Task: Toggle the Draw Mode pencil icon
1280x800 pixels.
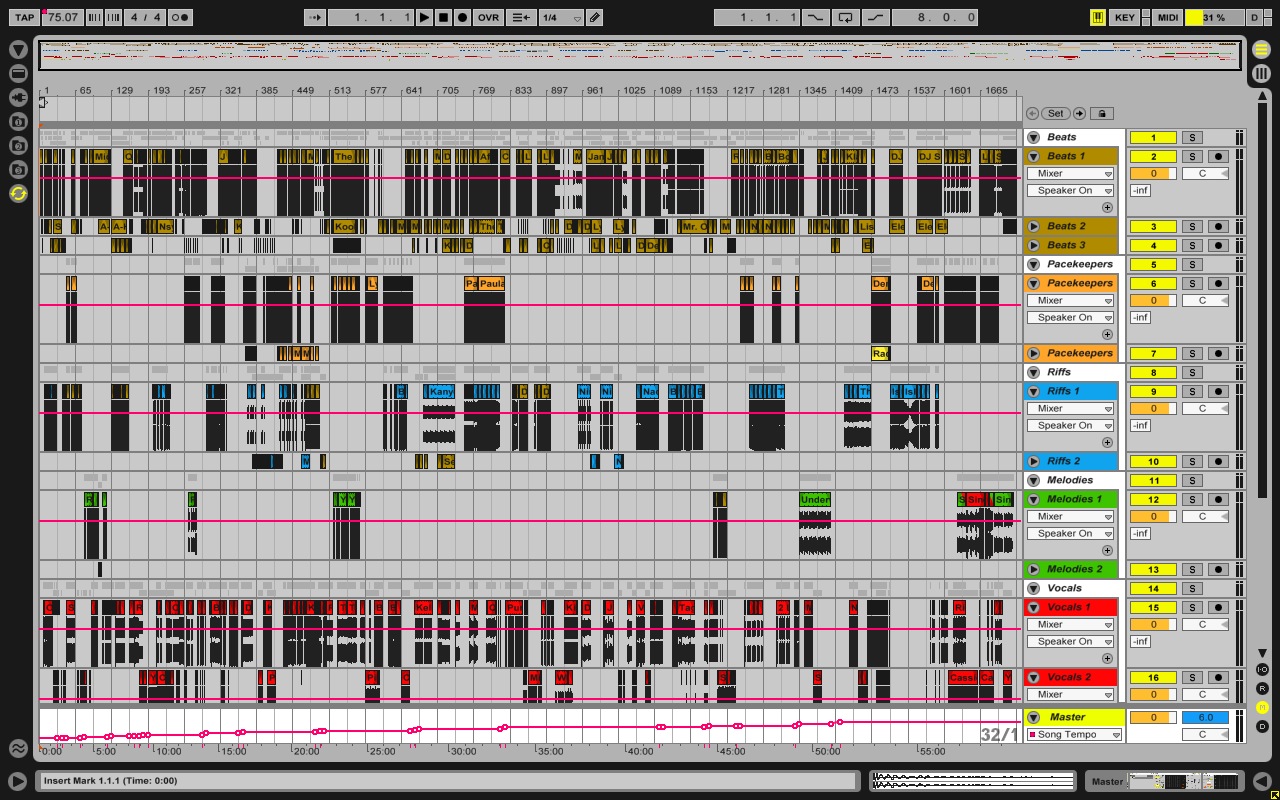Action: click(x=594, y=17)
